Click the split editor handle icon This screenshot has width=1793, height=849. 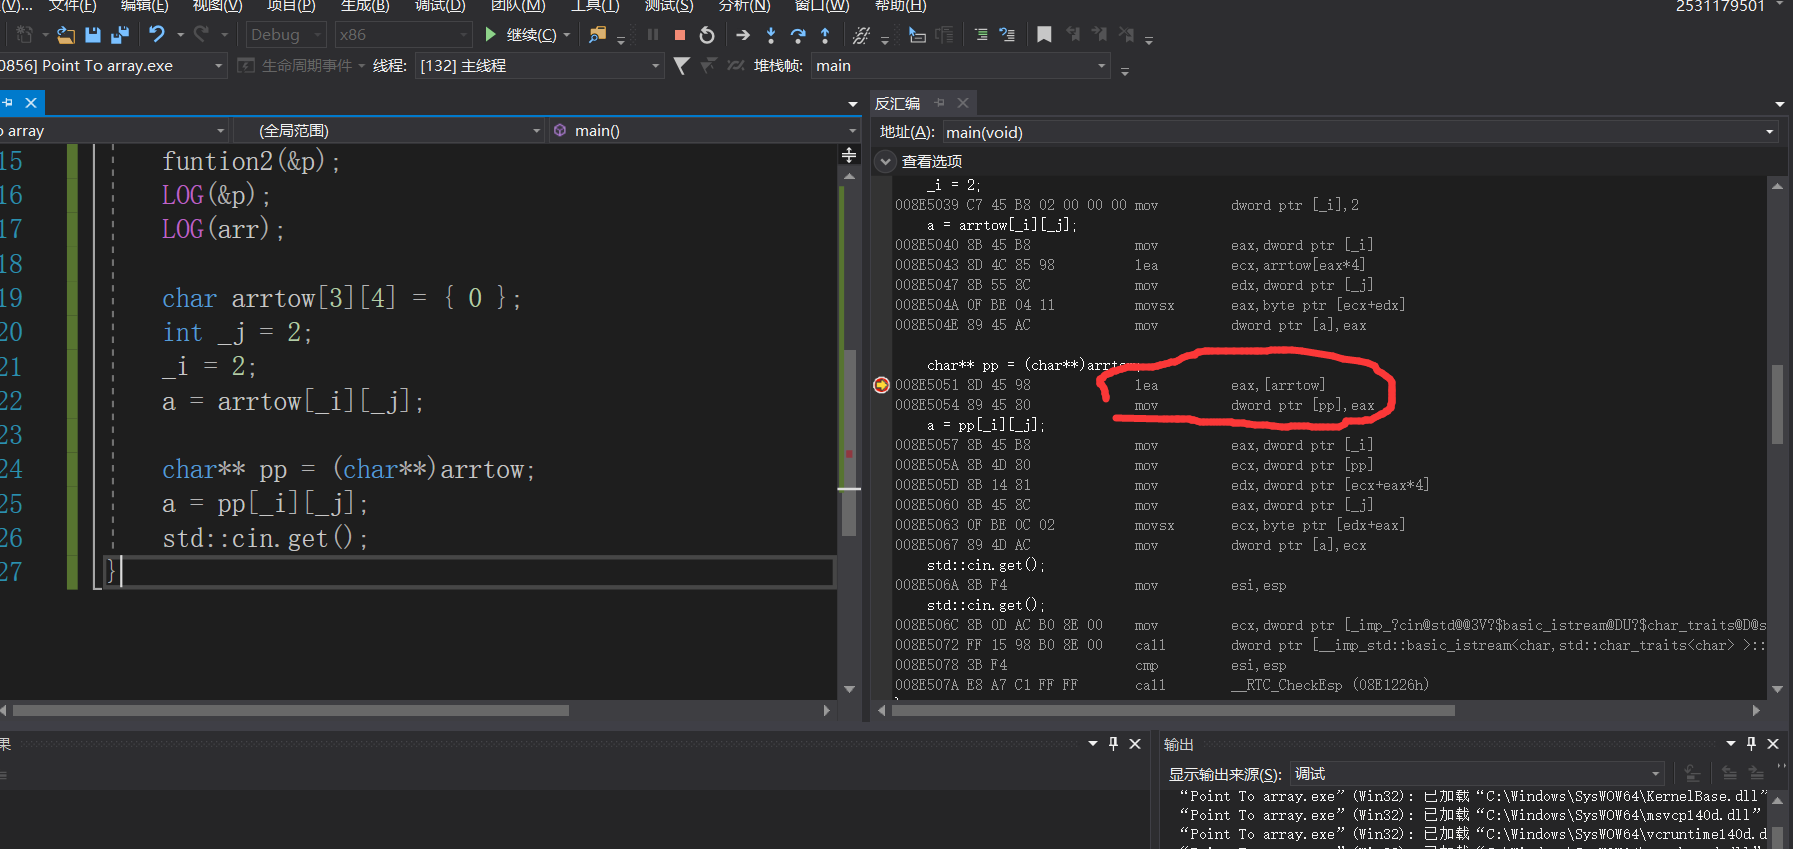pos(849,155)
